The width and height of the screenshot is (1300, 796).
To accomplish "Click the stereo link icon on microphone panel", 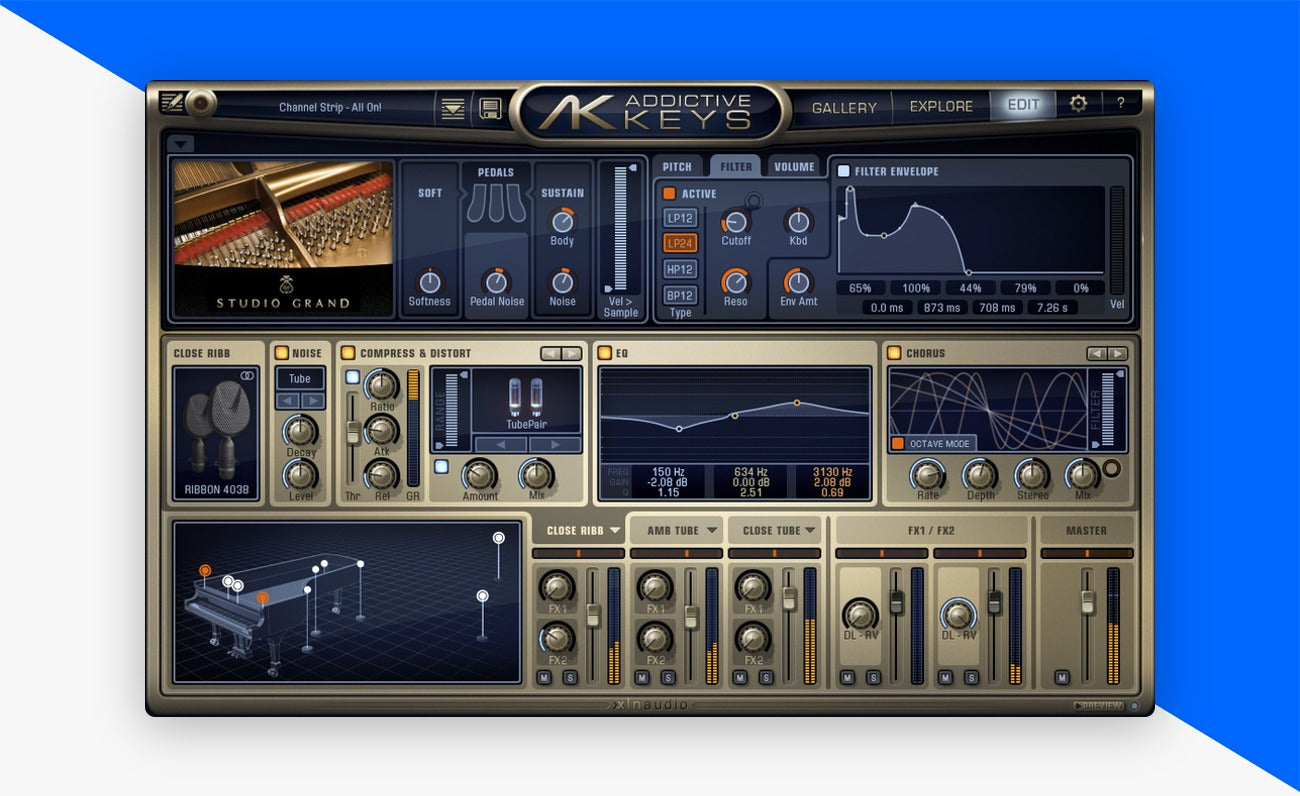I will (247, 376).
